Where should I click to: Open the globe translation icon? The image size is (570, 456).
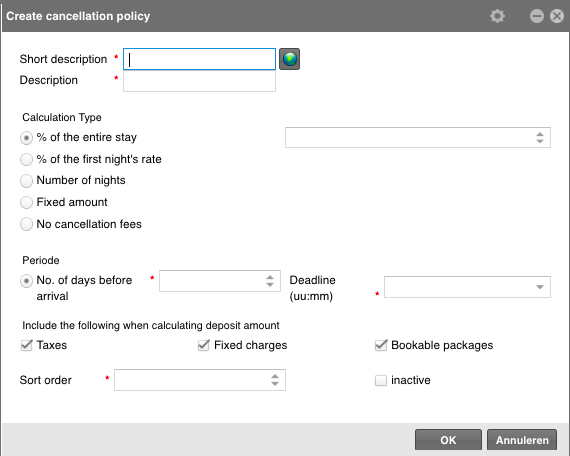[x=289, y=59]
